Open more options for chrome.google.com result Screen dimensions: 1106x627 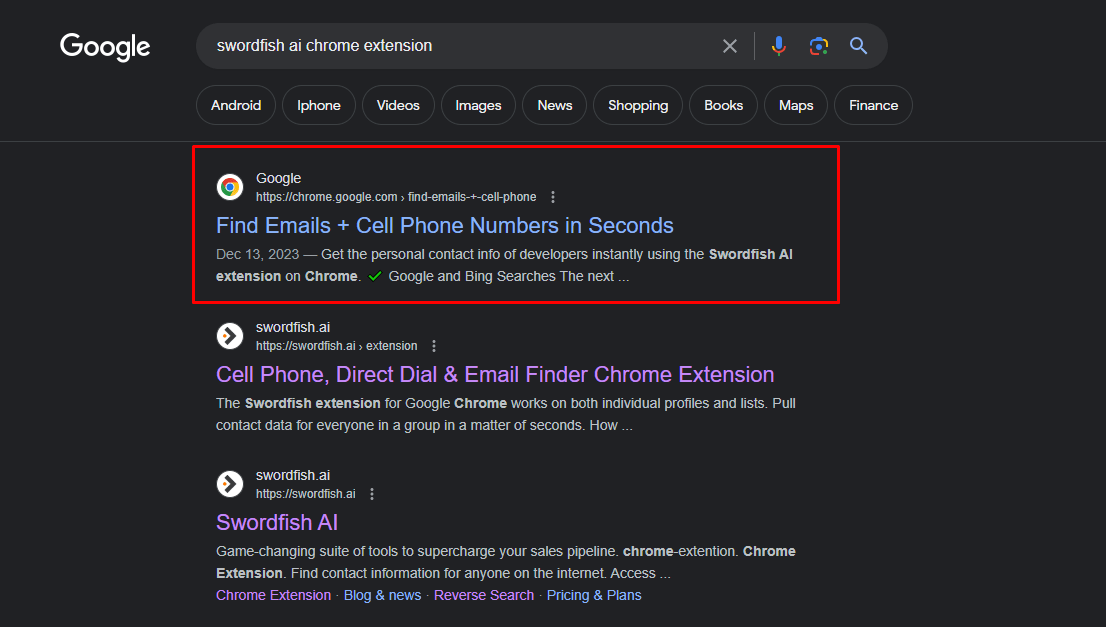553,197
